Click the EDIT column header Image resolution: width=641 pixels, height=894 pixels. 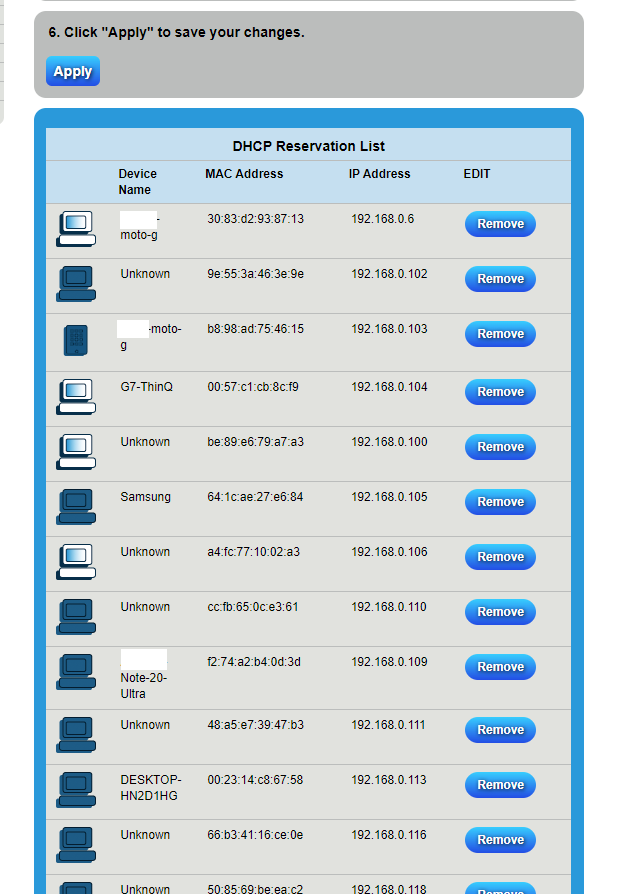477,174
